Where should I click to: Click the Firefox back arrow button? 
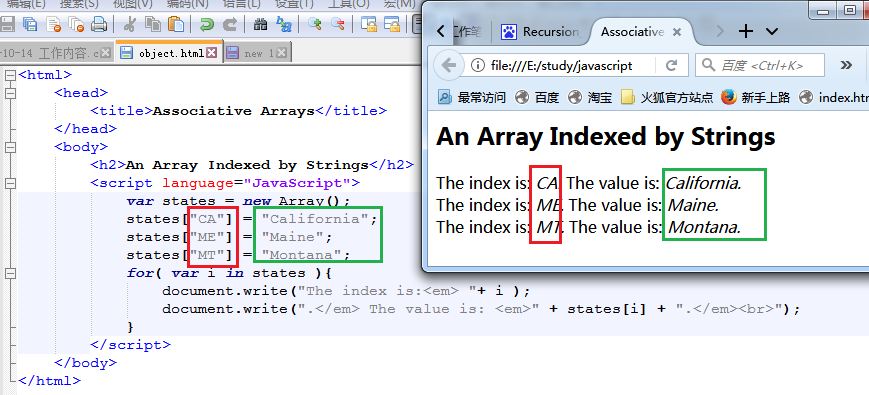pyautogui.click(x=448, y=65)
